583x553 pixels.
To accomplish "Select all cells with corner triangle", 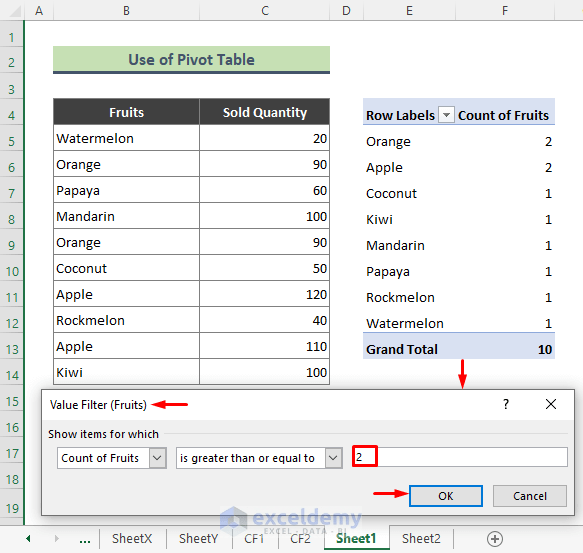I will 14,11.
